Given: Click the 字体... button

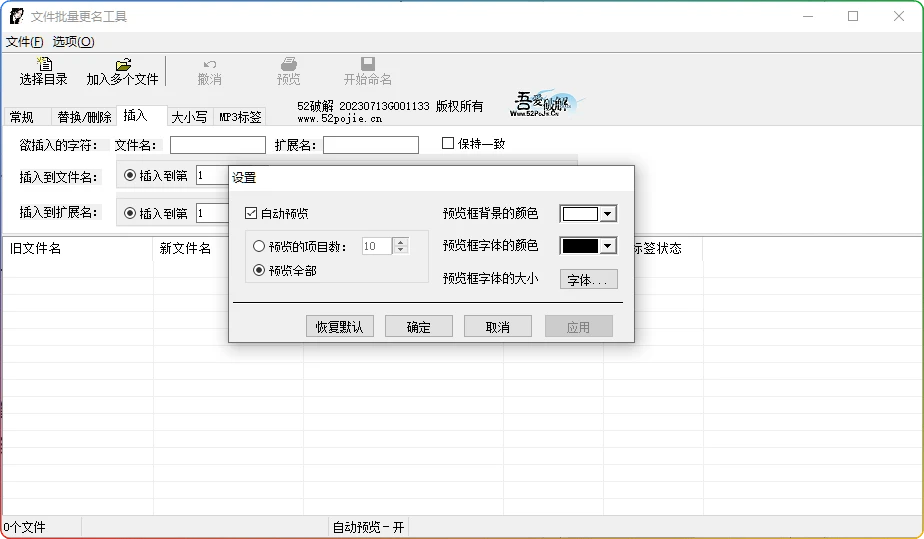Looking at the screenshot, I should click(589, 280).
